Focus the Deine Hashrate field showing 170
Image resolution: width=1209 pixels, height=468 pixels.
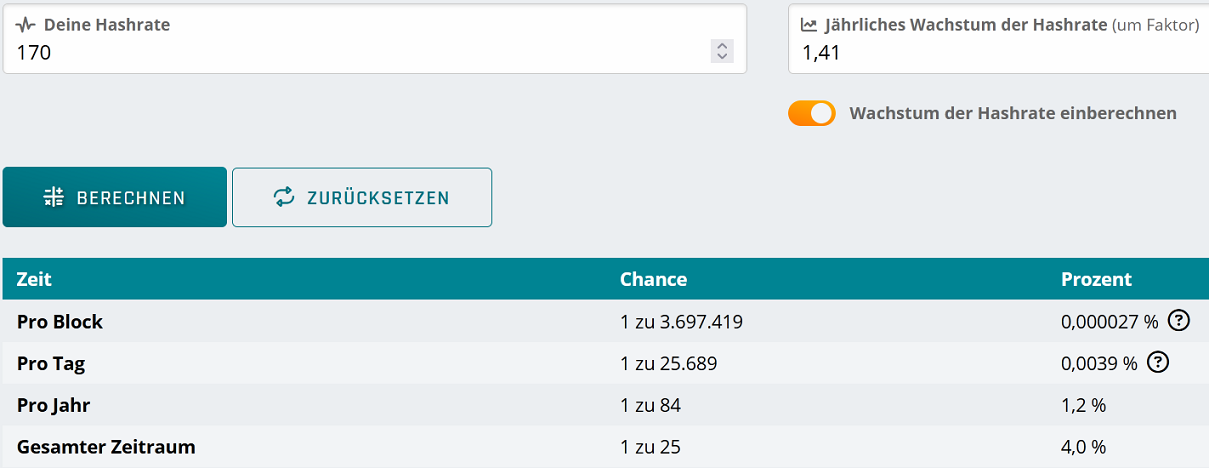[375, 39]
